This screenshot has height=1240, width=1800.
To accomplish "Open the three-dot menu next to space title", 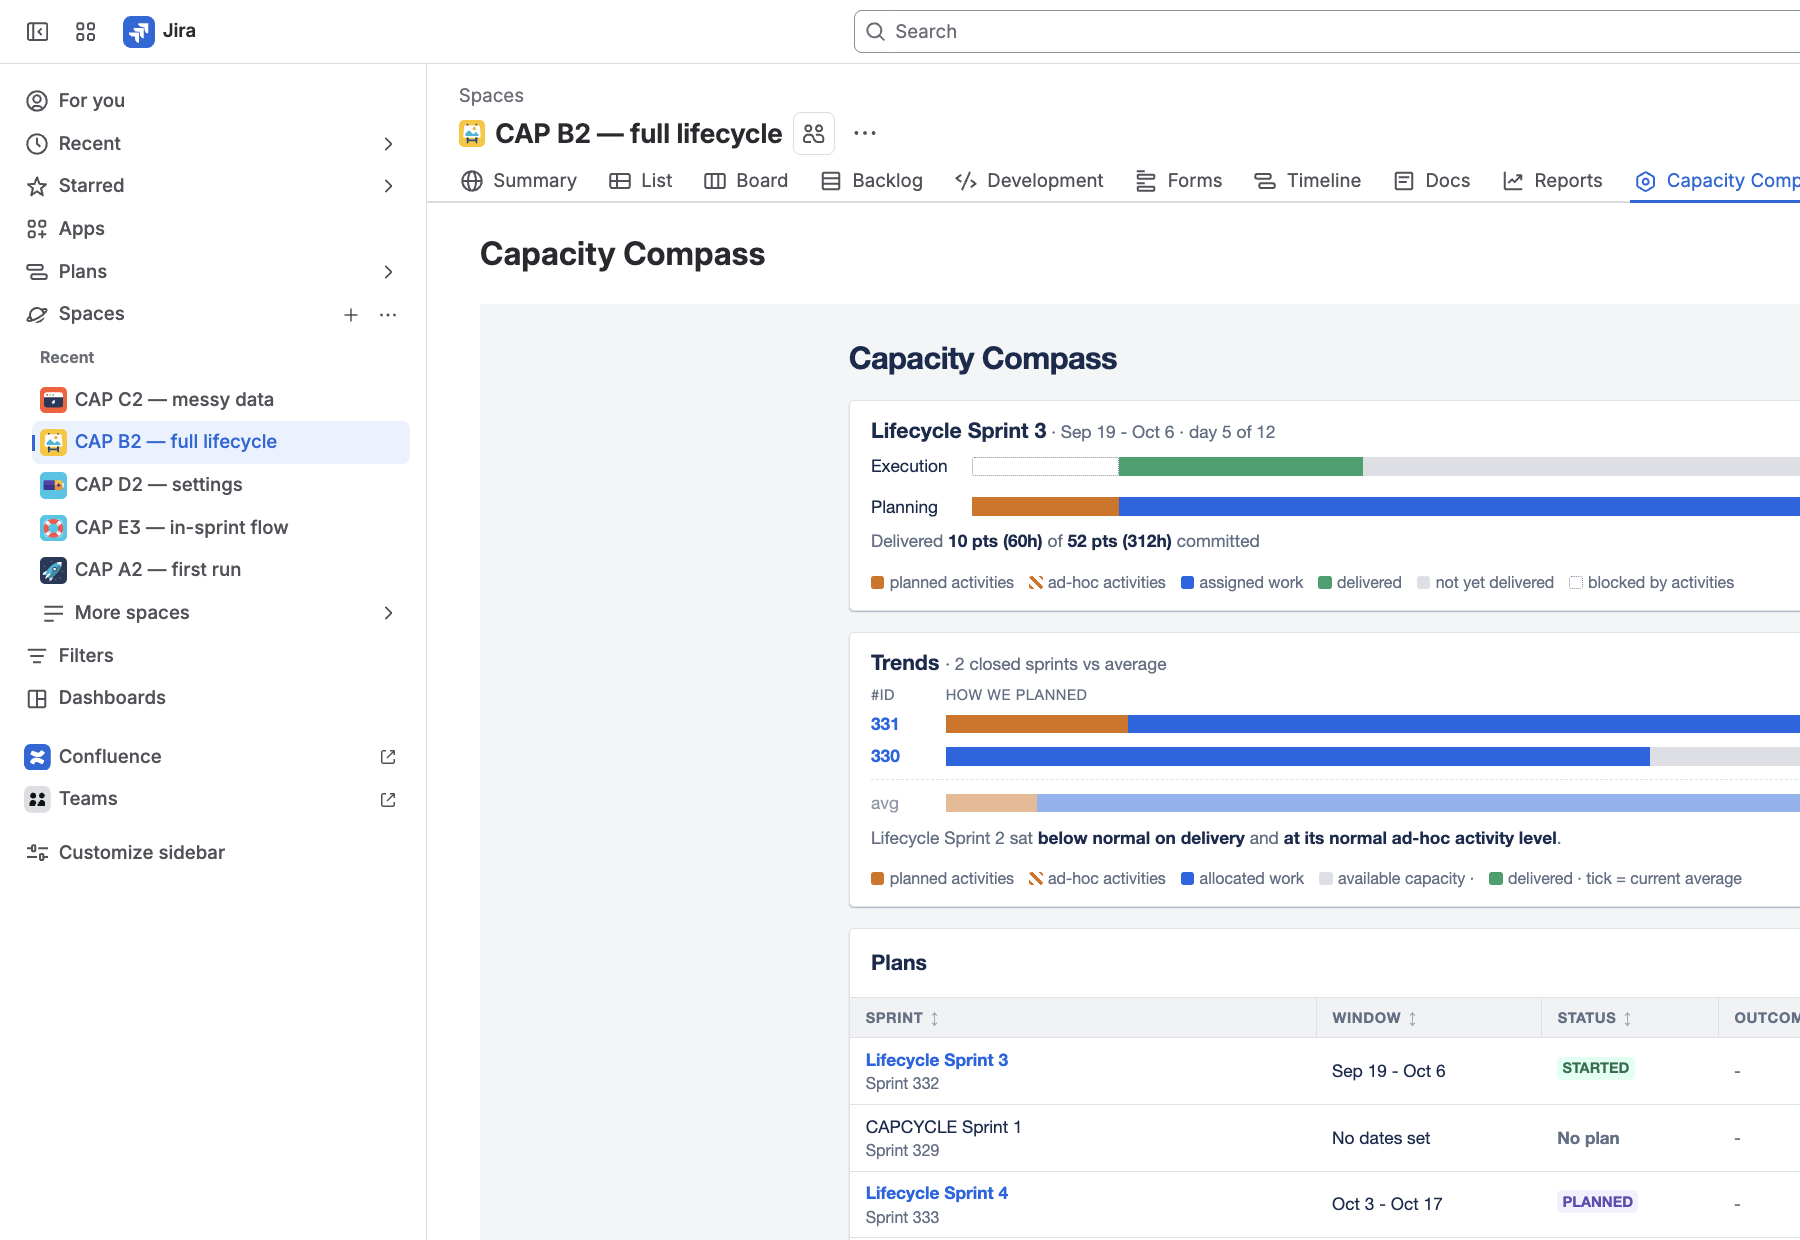I will 865,133.
